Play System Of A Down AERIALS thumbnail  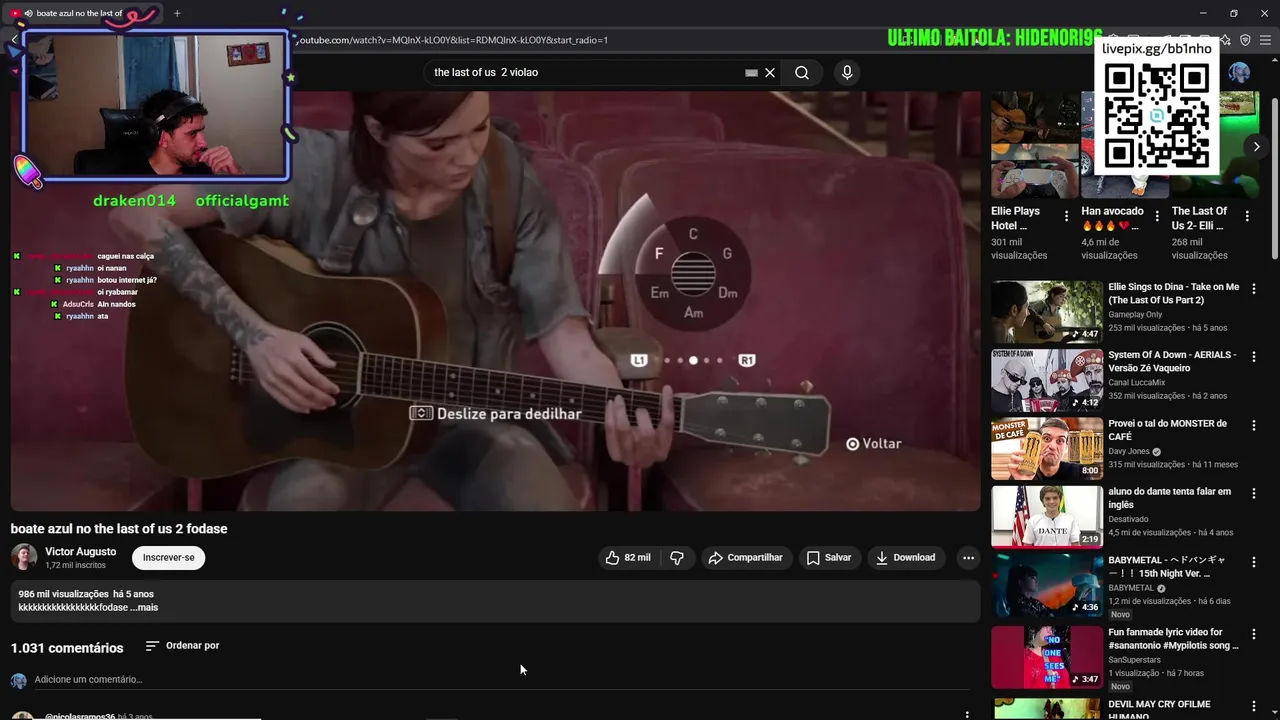pos(1047,380)
